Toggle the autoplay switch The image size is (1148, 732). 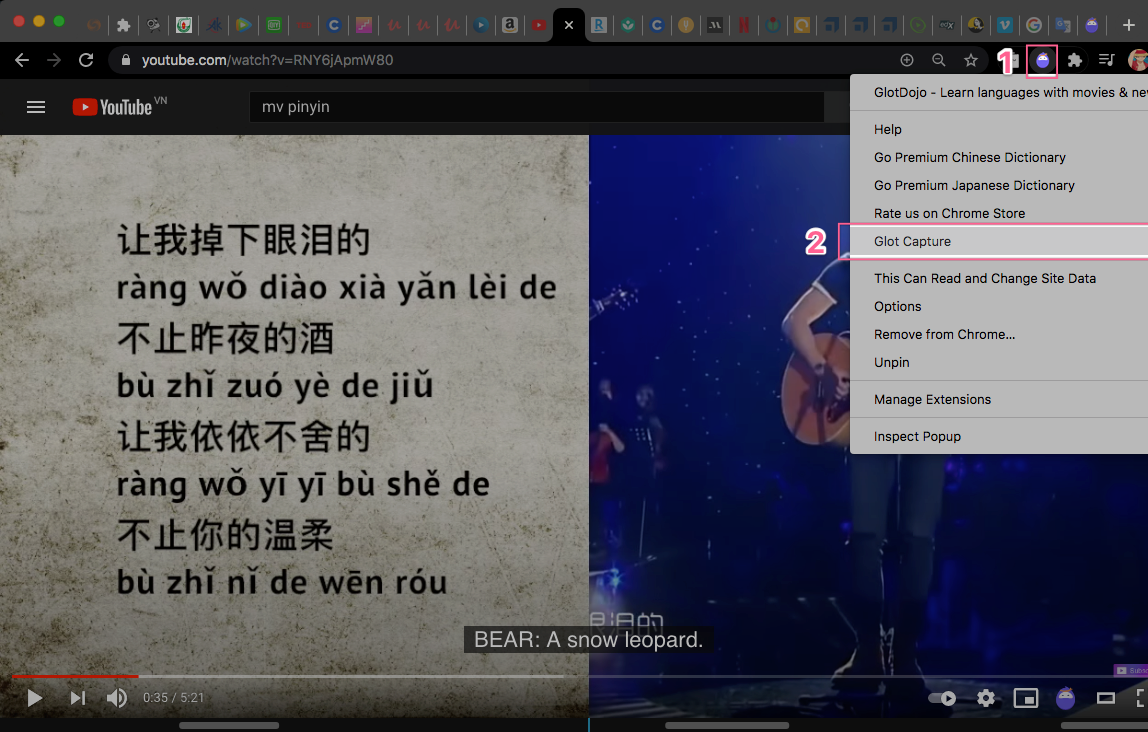(x=943, y=698)
